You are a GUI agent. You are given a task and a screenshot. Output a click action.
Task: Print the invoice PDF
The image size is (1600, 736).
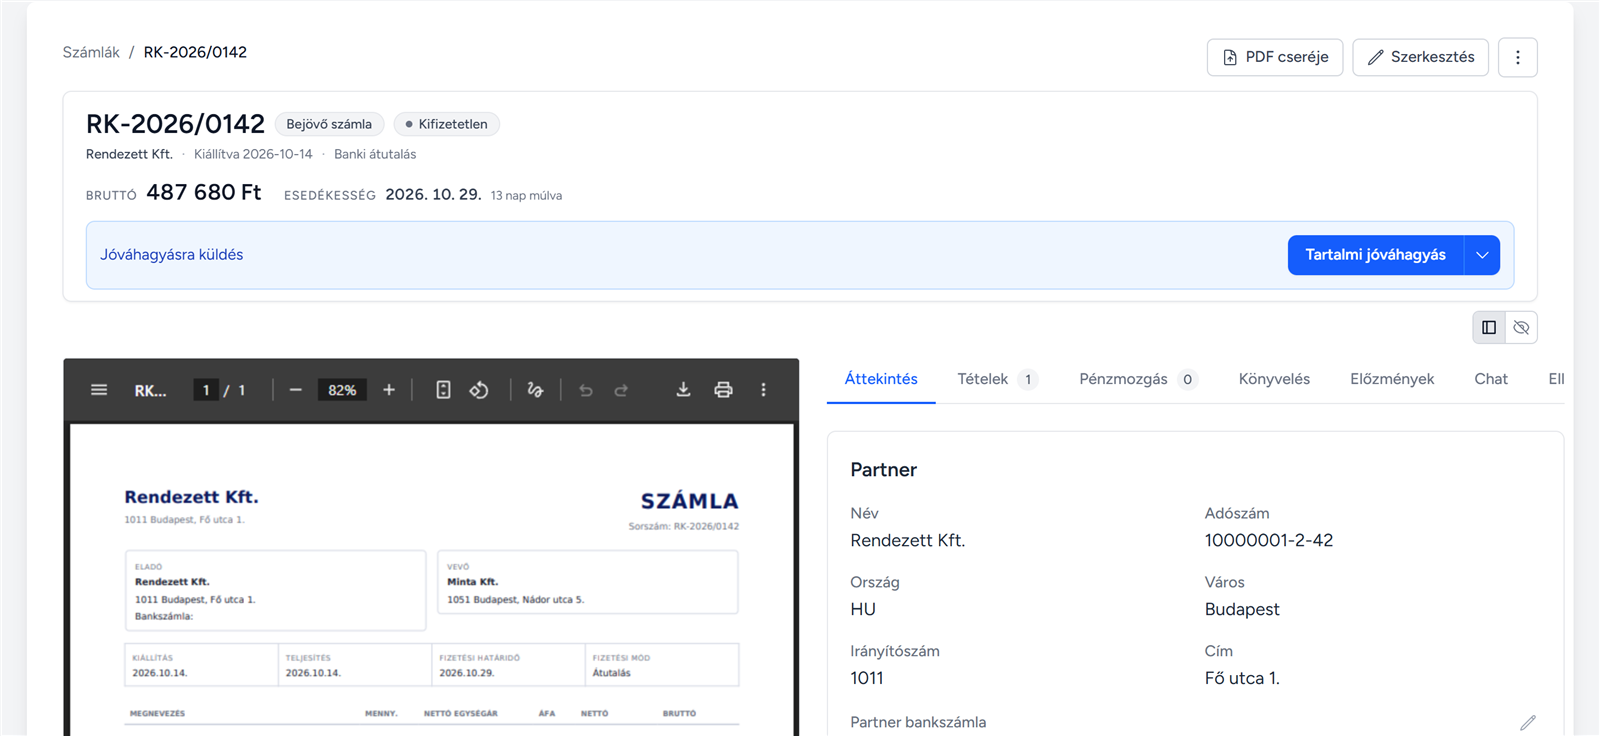[x=723, y=390]
